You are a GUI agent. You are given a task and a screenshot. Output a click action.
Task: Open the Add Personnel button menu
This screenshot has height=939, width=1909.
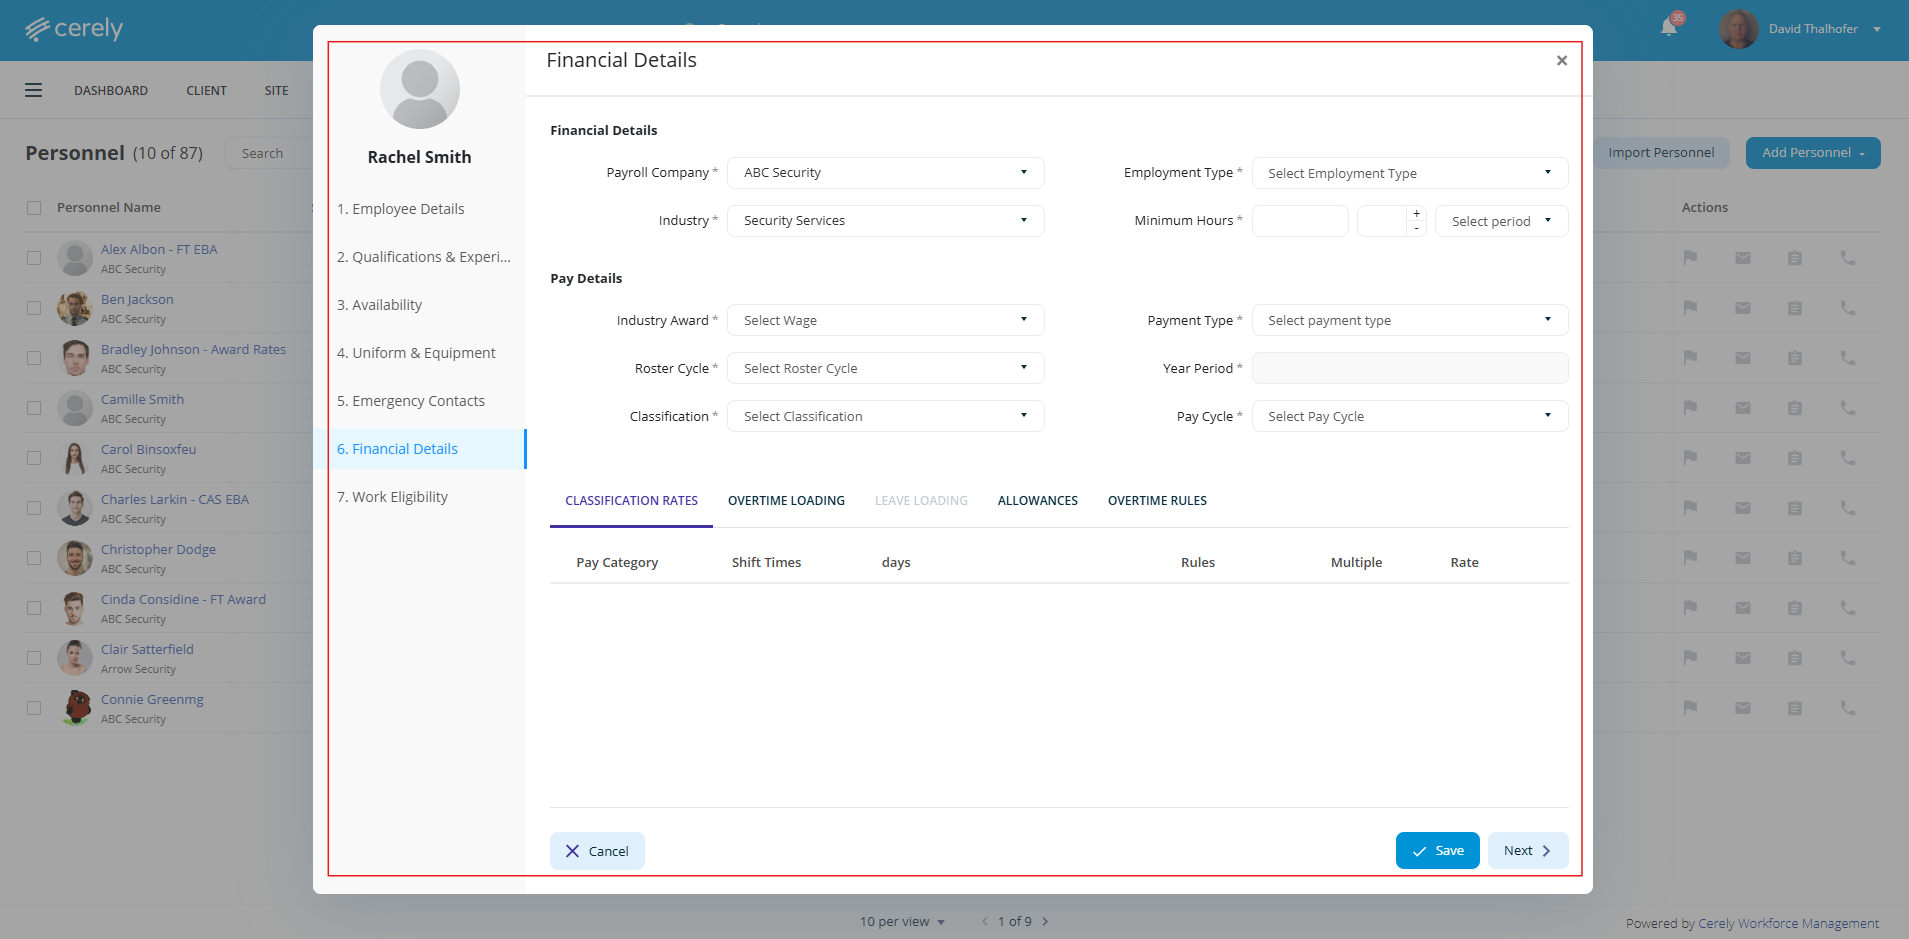pos(1813,153)
